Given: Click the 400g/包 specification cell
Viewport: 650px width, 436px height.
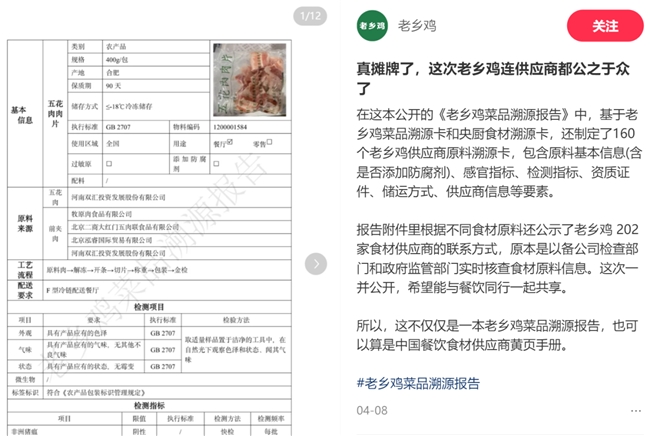Looking at the screenshot, I should pyautogui.click(x=156, y=60).
